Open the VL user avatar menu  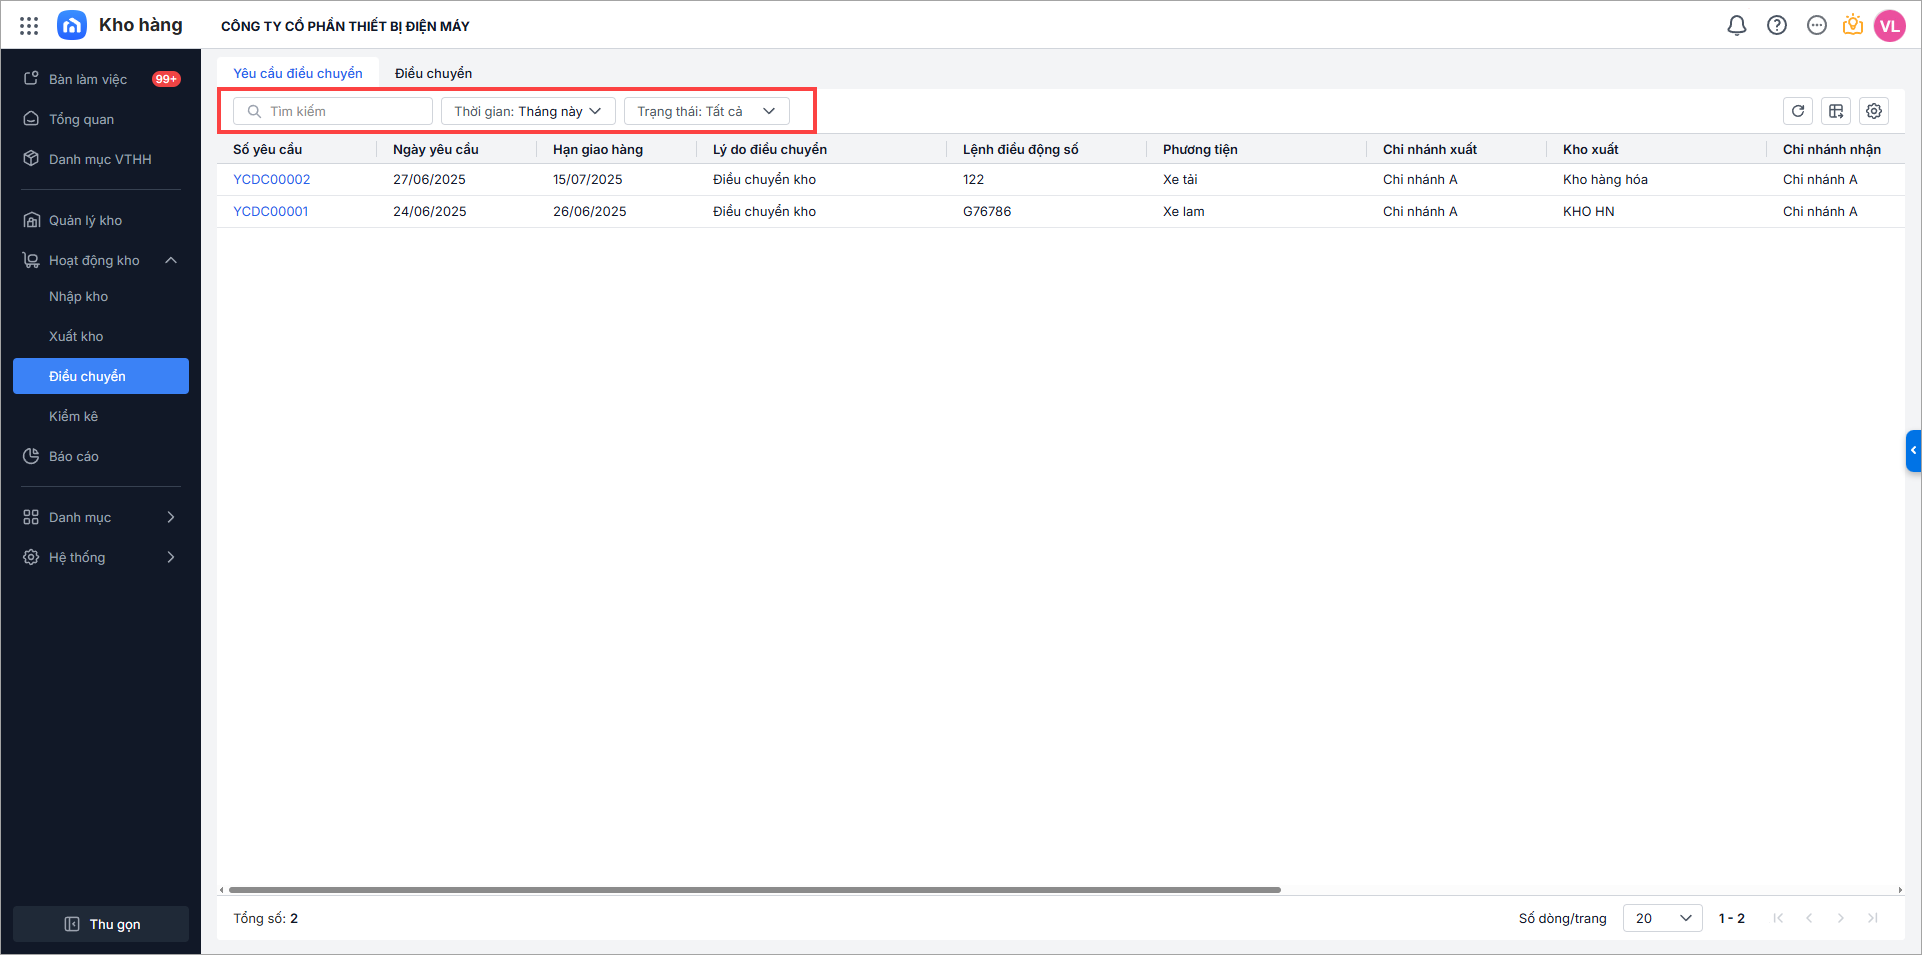pos(1890,26)
